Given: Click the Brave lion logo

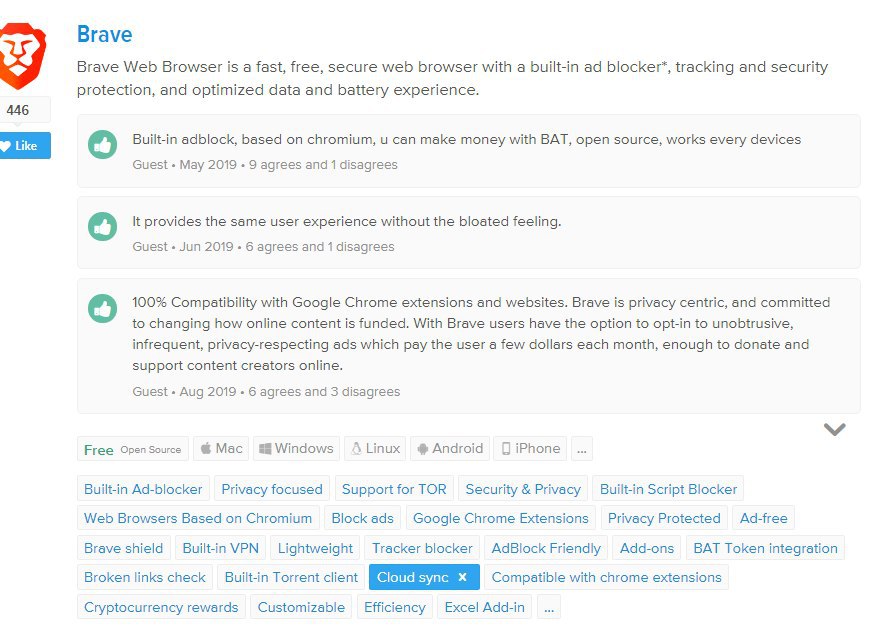Looking at the screenshot, I should (22, 56).
